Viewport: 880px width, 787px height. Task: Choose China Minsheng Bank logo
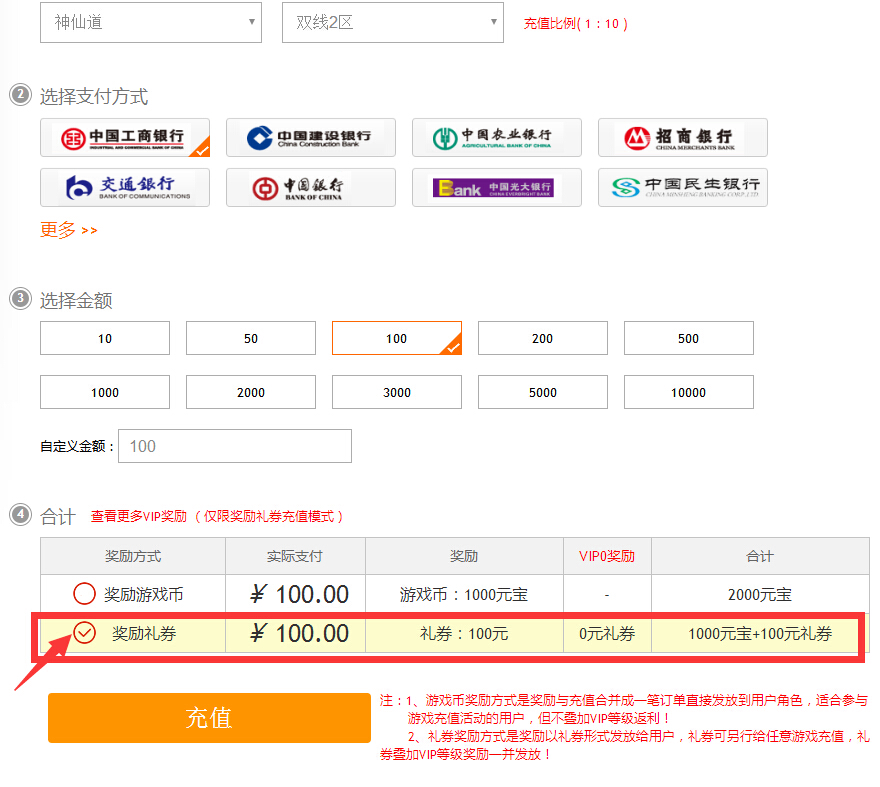[x=682, y=187]
